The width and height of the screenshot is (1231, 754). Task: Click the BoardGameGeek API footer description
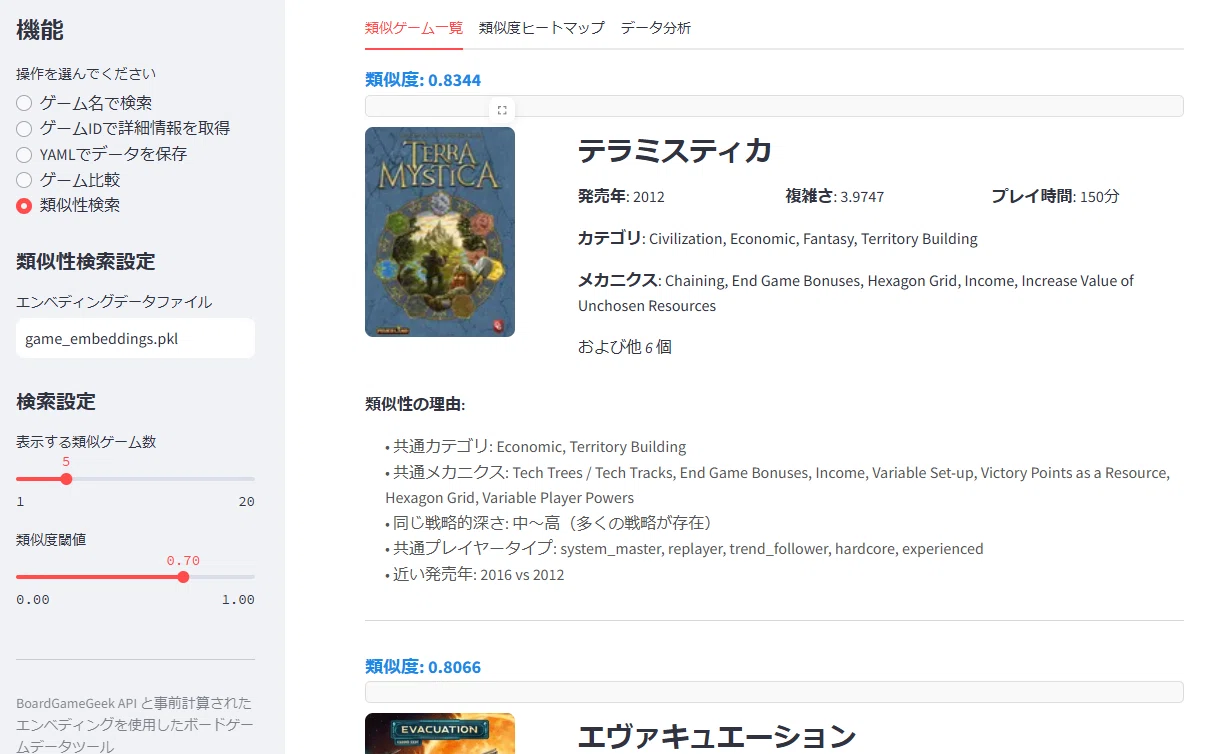click(134, 725)
